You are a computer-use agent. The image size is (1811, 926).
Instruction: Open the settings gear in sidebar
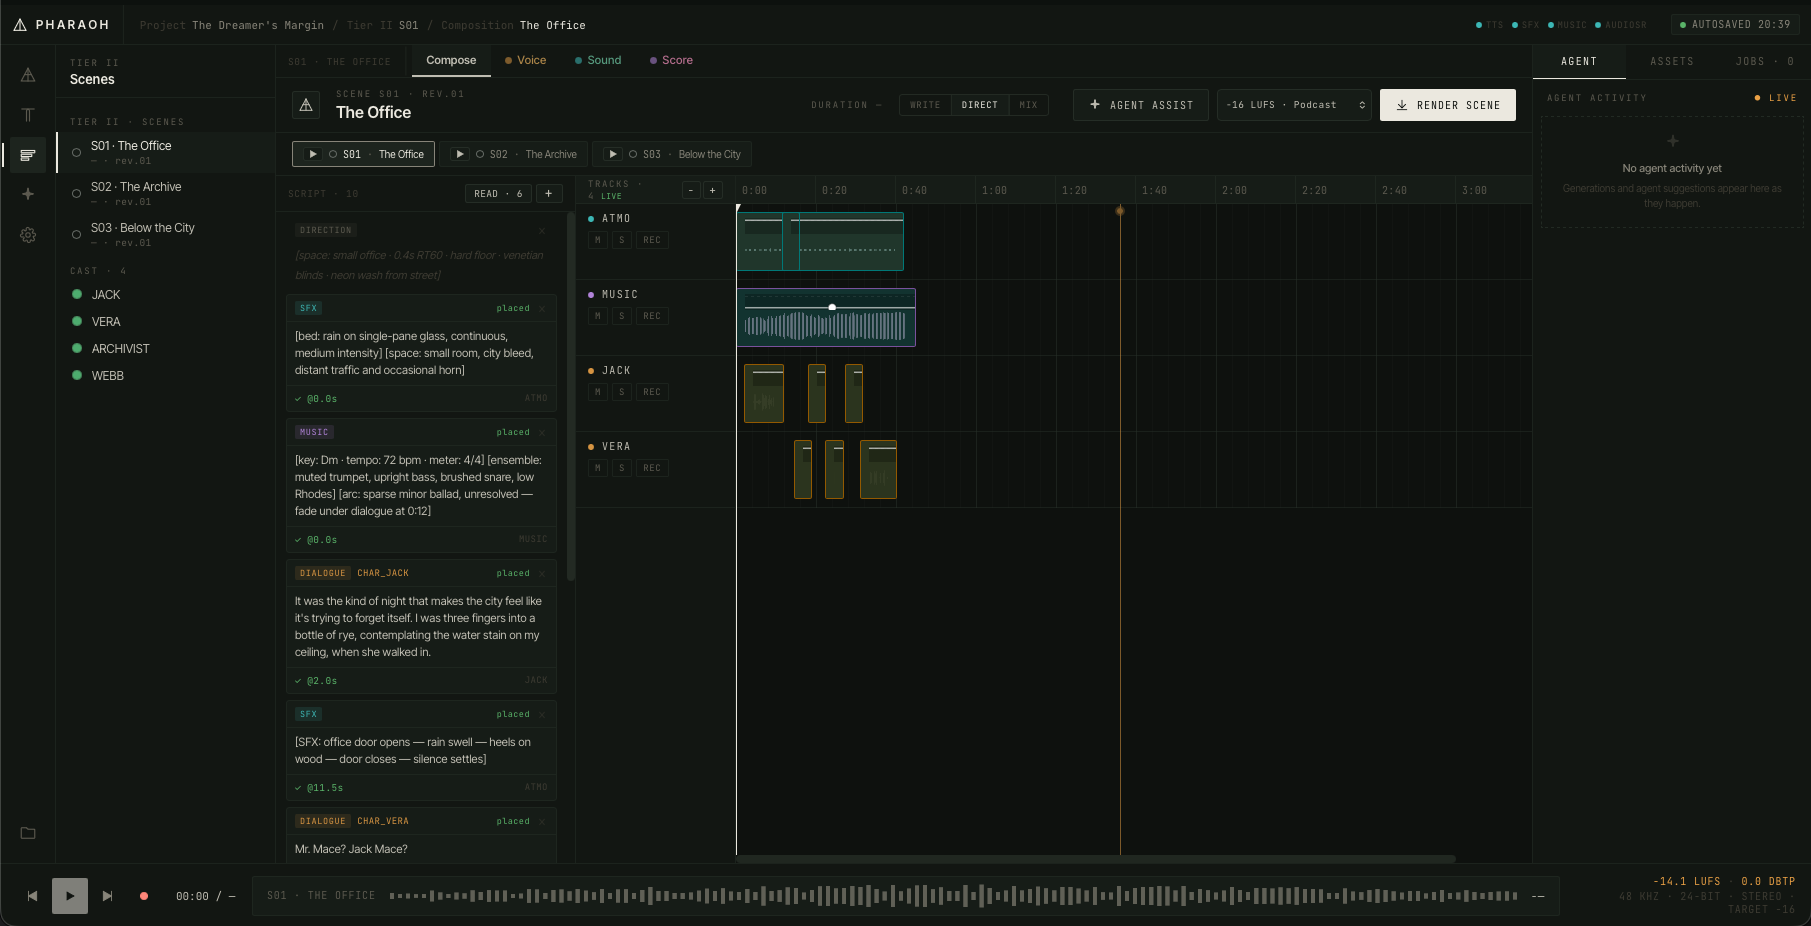pos(28,235)
